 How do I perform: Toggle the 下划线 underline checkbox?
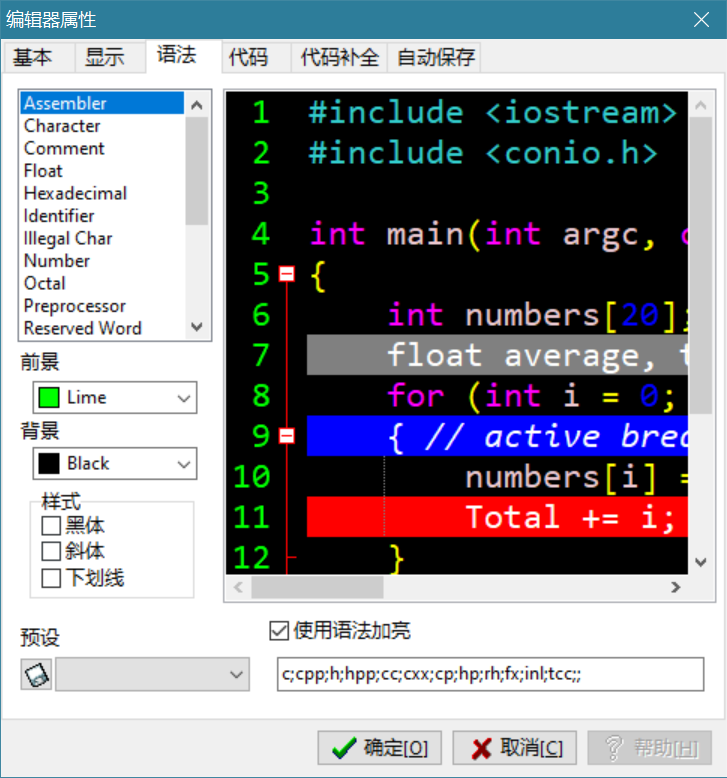click(51, 577)
